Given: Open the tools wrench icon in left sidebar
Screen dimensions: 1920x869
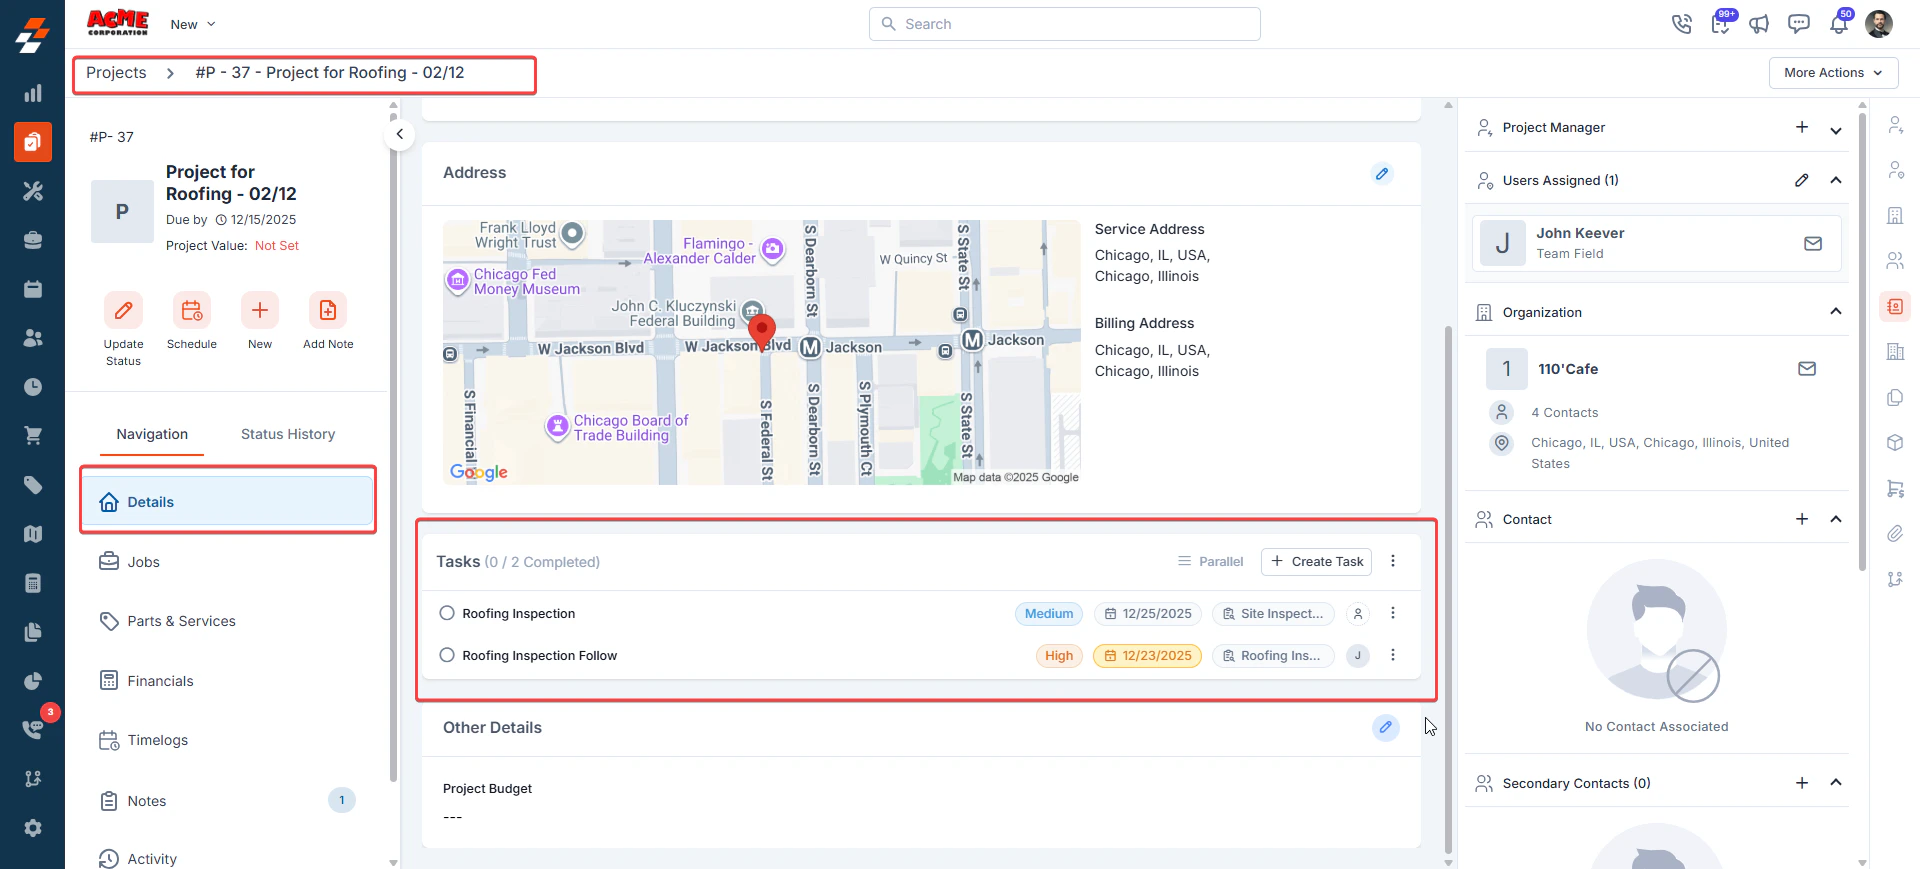Looking at the screenshot, I should (33, 191).
